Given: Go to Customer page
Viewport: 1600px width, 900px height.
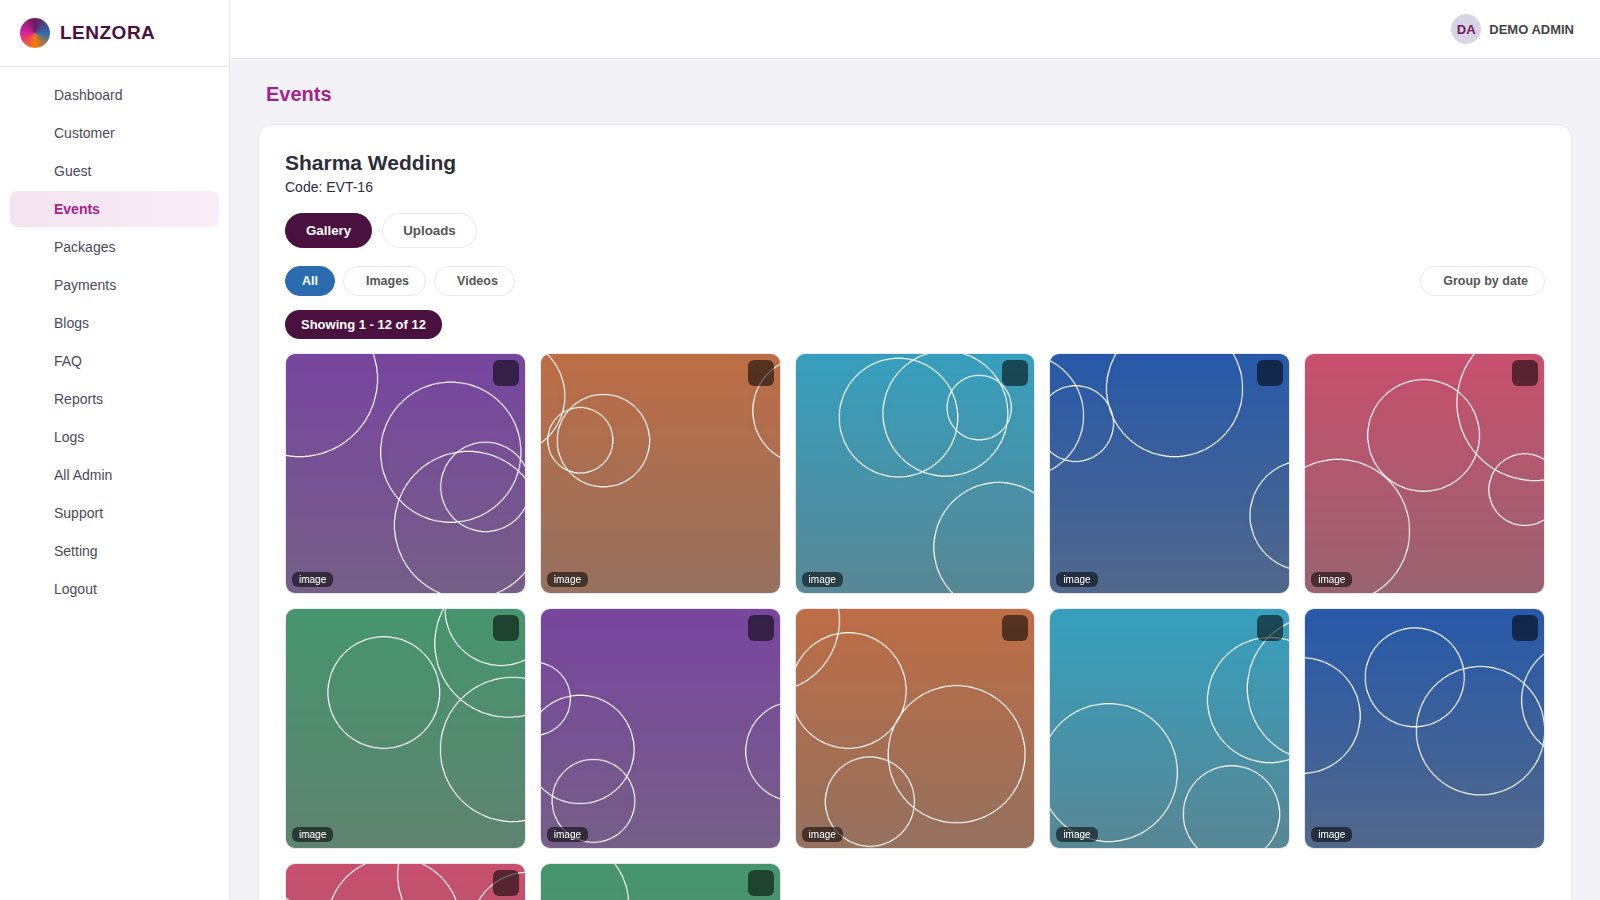Looking at the screenshot, I should (x=114, y=133).
